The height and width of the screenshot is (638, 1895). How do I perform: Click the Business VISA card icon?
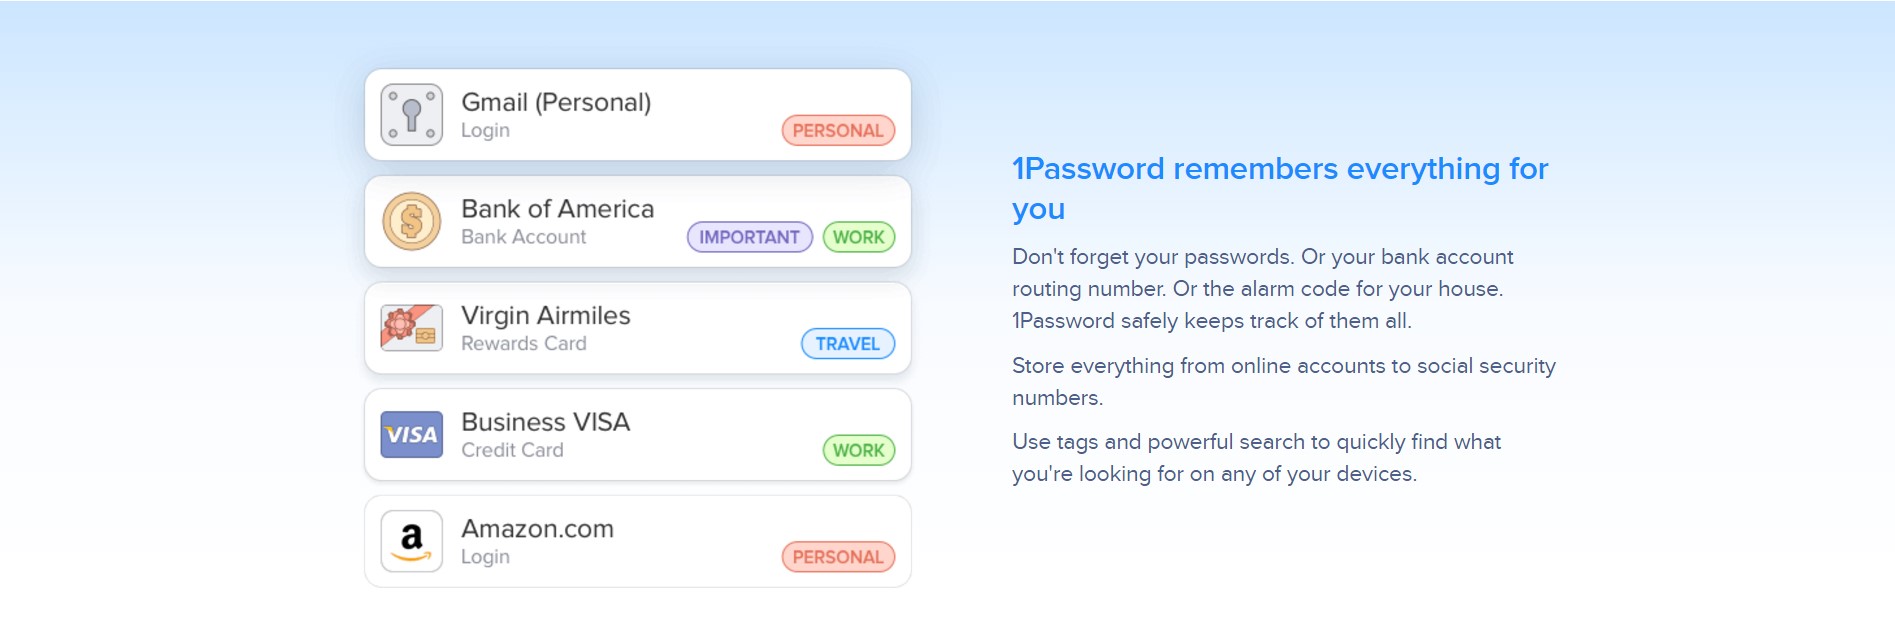(x=410, y=435)
